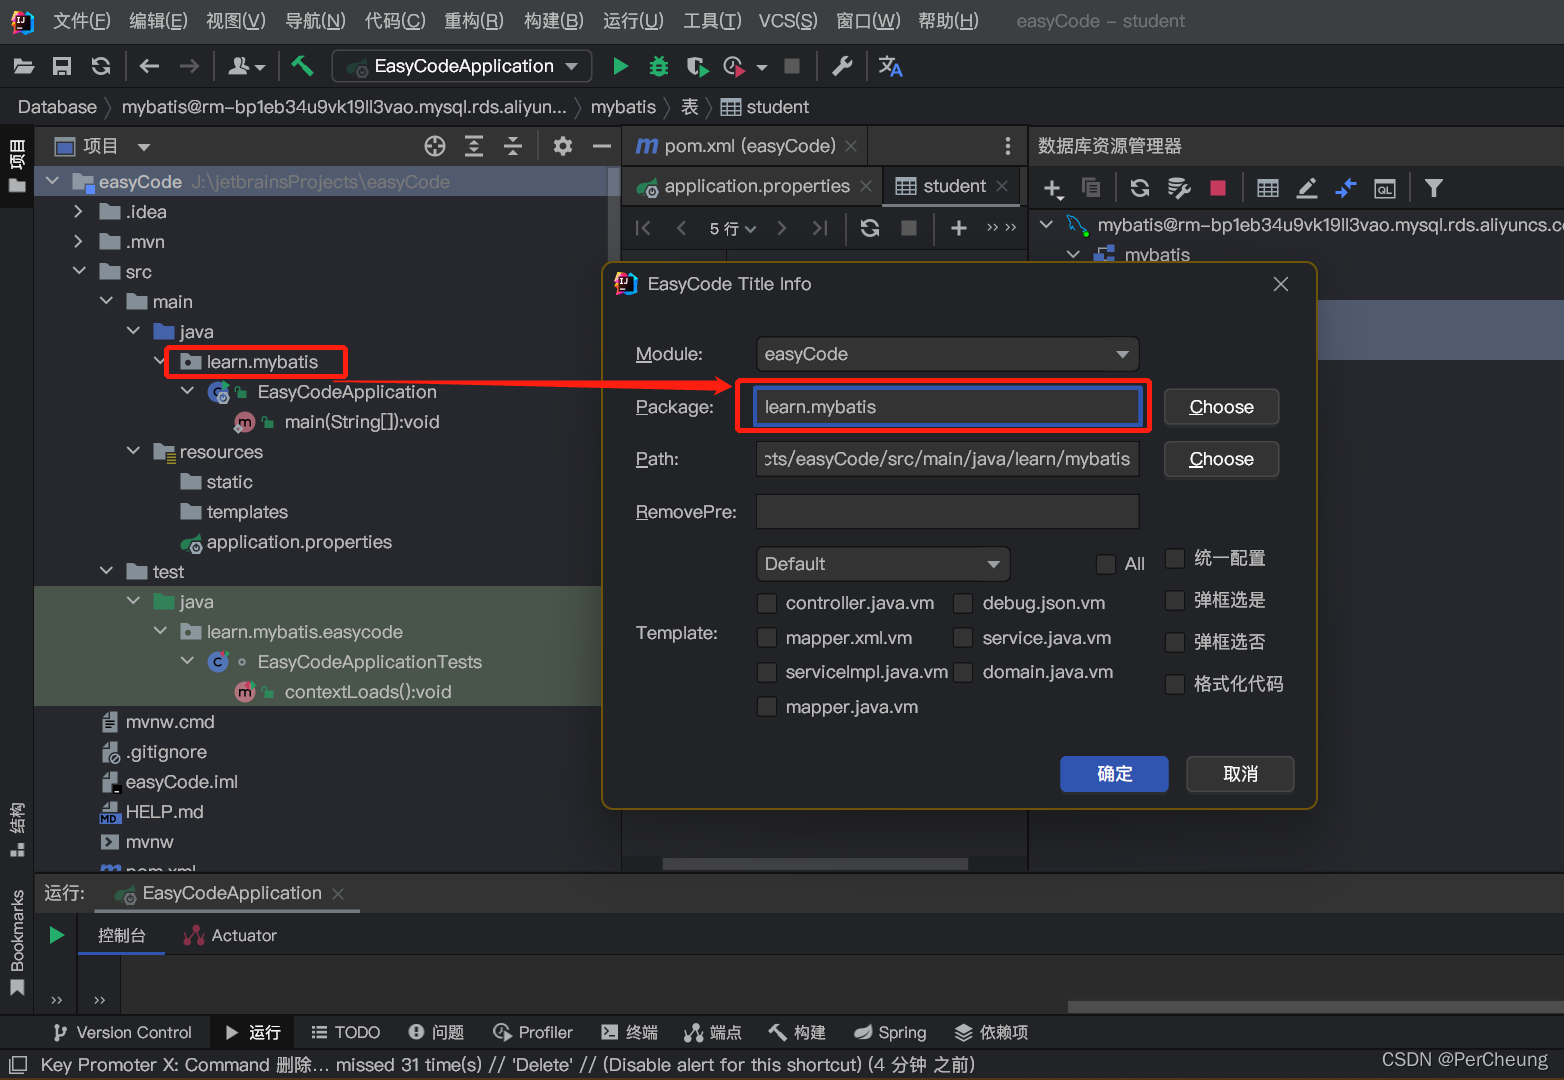Click Collapse All in the project panel header

click(513, 146)
